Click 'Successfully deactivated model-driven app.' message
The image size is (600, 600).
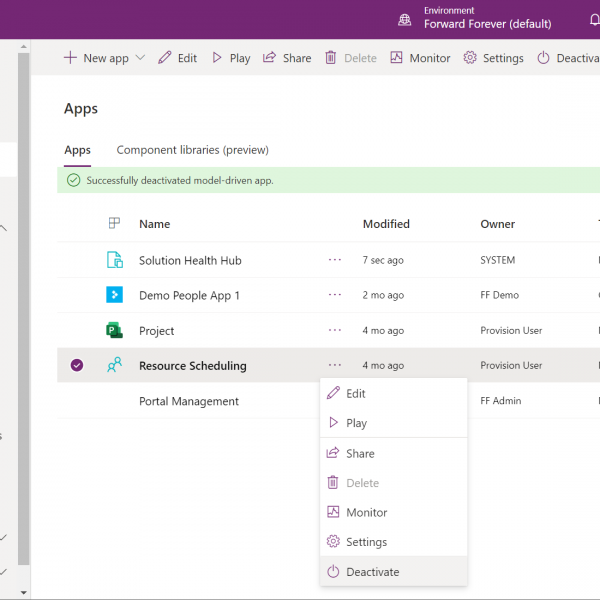point(180,180)
